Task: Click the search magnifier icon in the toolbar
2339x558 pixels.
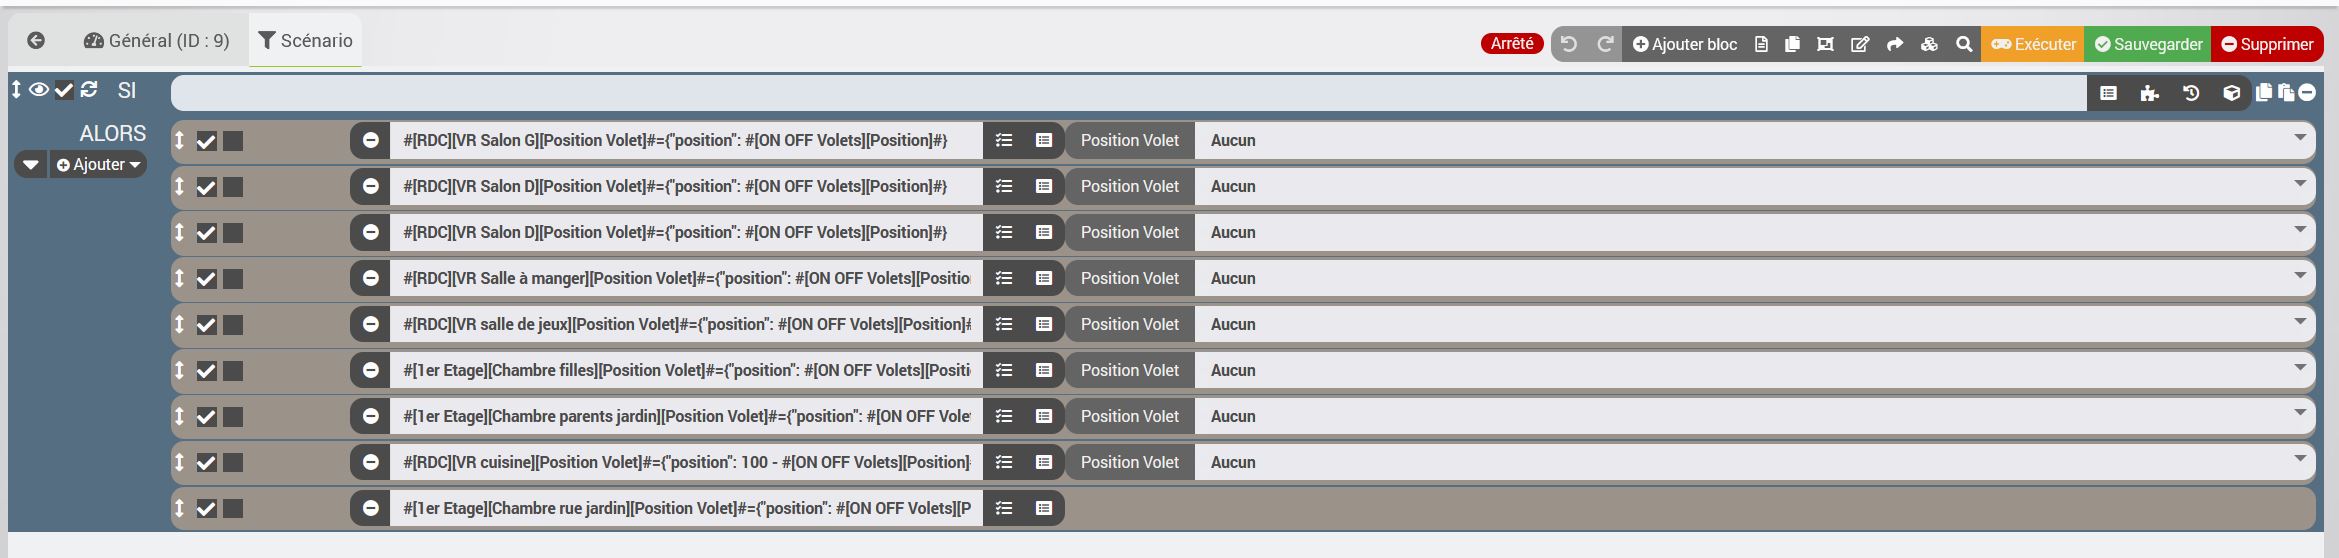Action: tap(1964, 44)
